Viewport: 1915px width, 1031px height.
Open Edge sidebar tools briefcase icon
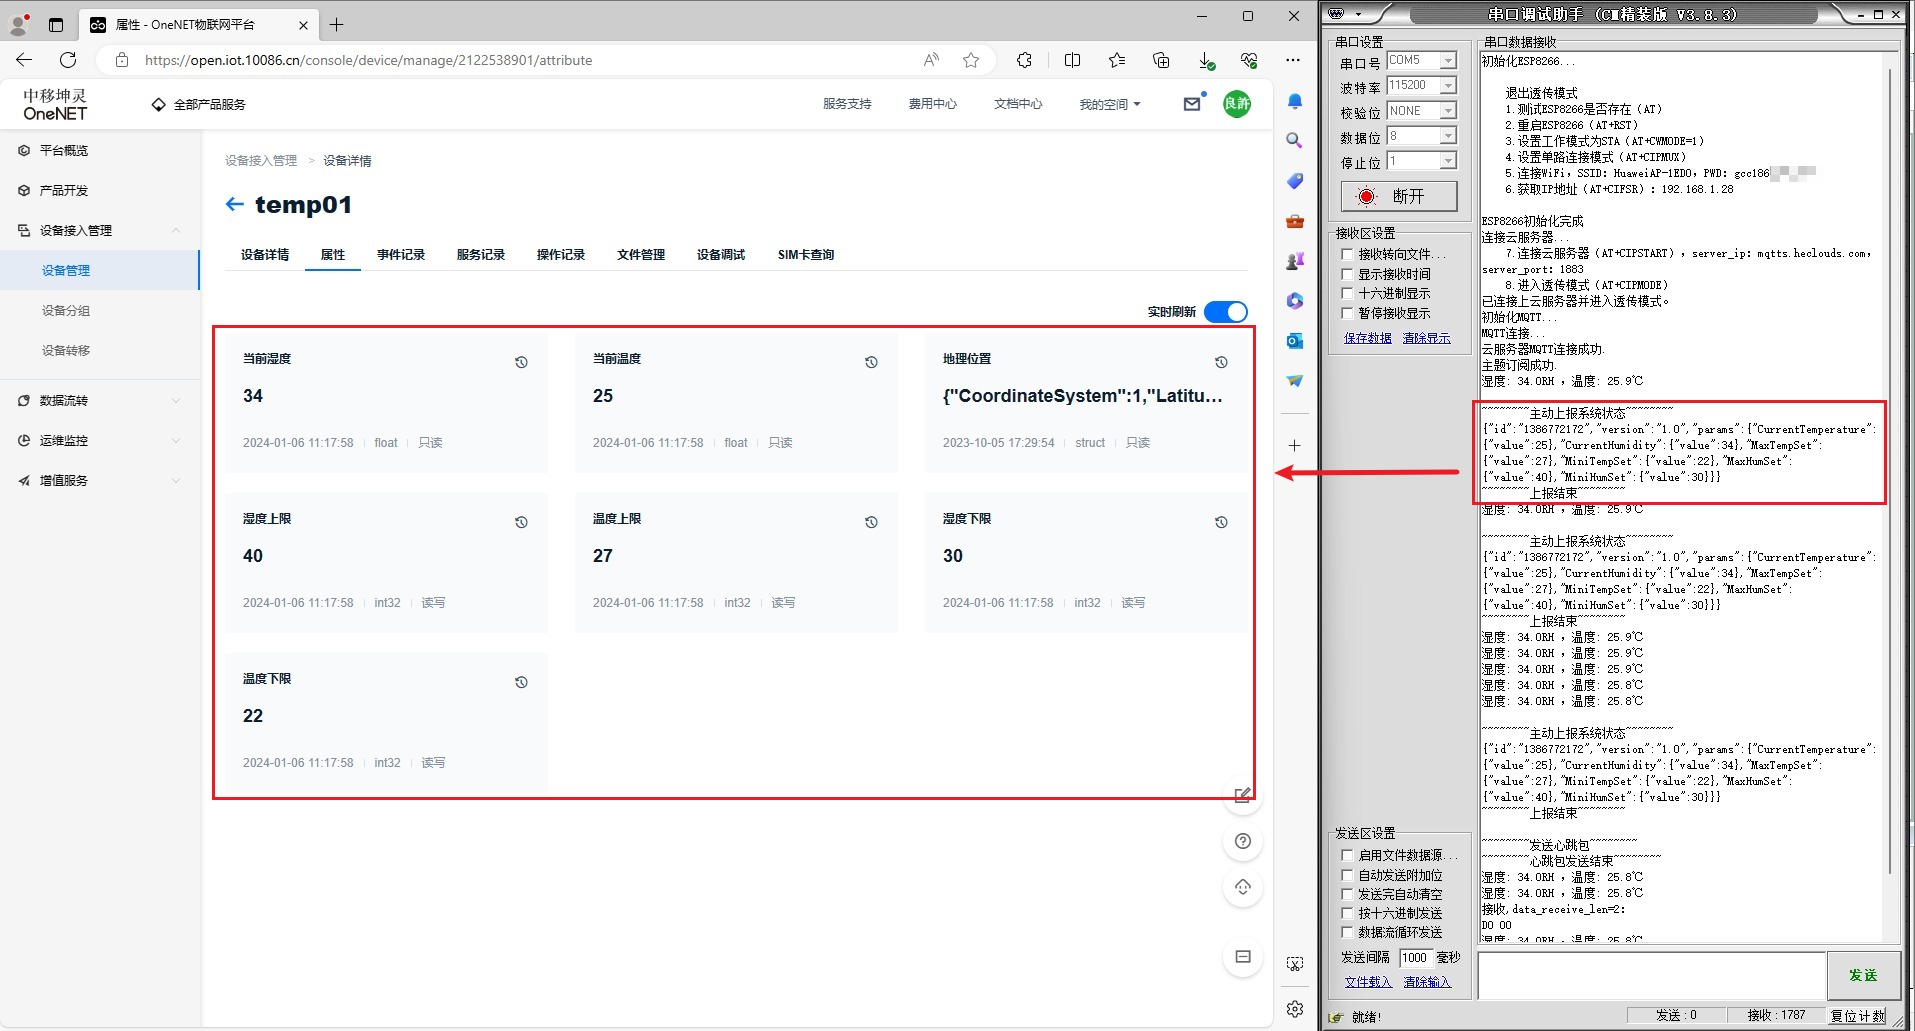click(1295, 221)
